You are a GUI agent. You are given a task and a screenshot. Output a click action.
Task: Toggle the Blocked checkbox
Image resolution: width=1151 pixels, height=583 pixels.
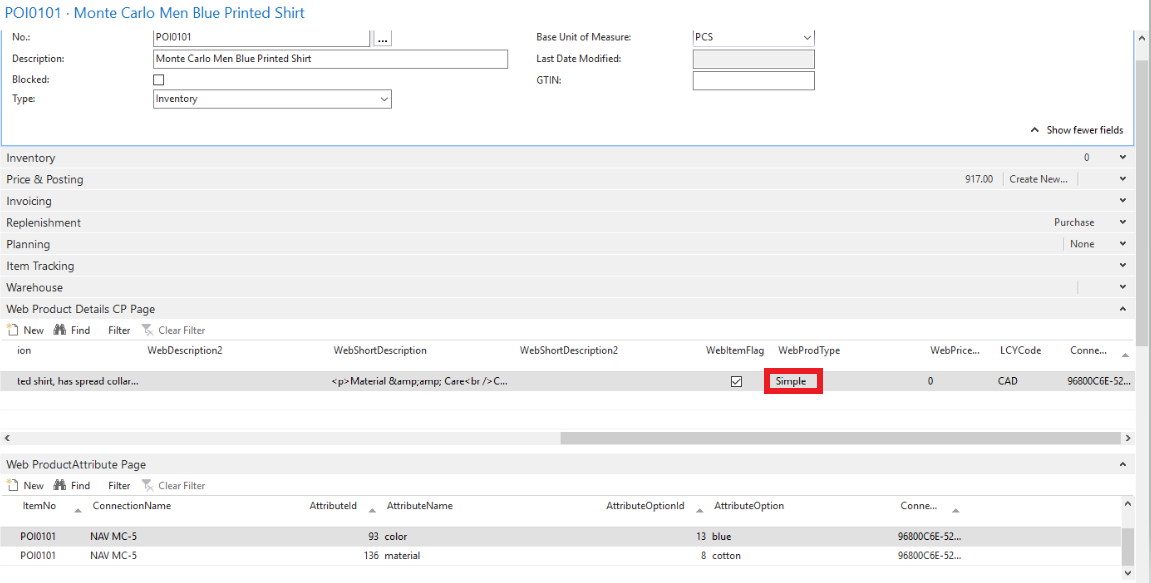[x=158, y=80]
